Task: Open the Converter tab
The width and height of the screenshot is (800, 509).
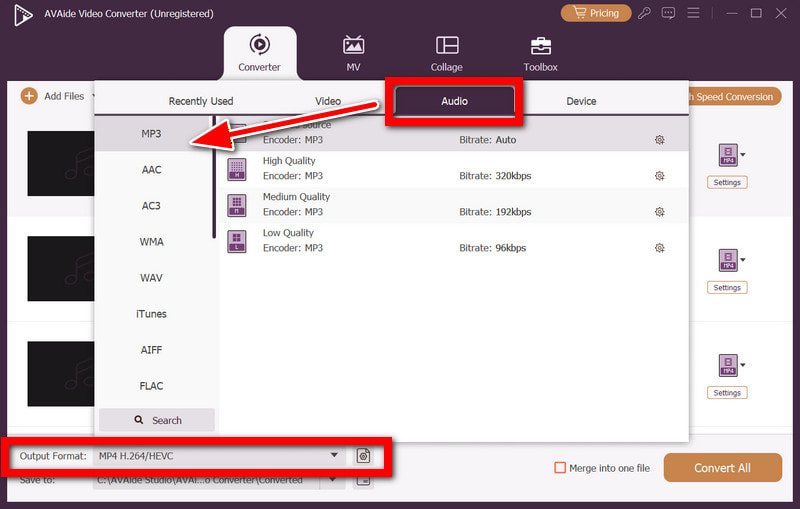Action: click(x=260, y=53)
